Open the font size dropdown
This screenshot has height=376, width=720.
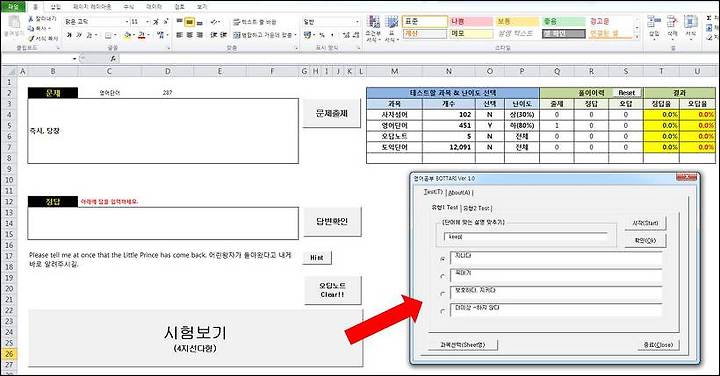[x=147, y=22]
